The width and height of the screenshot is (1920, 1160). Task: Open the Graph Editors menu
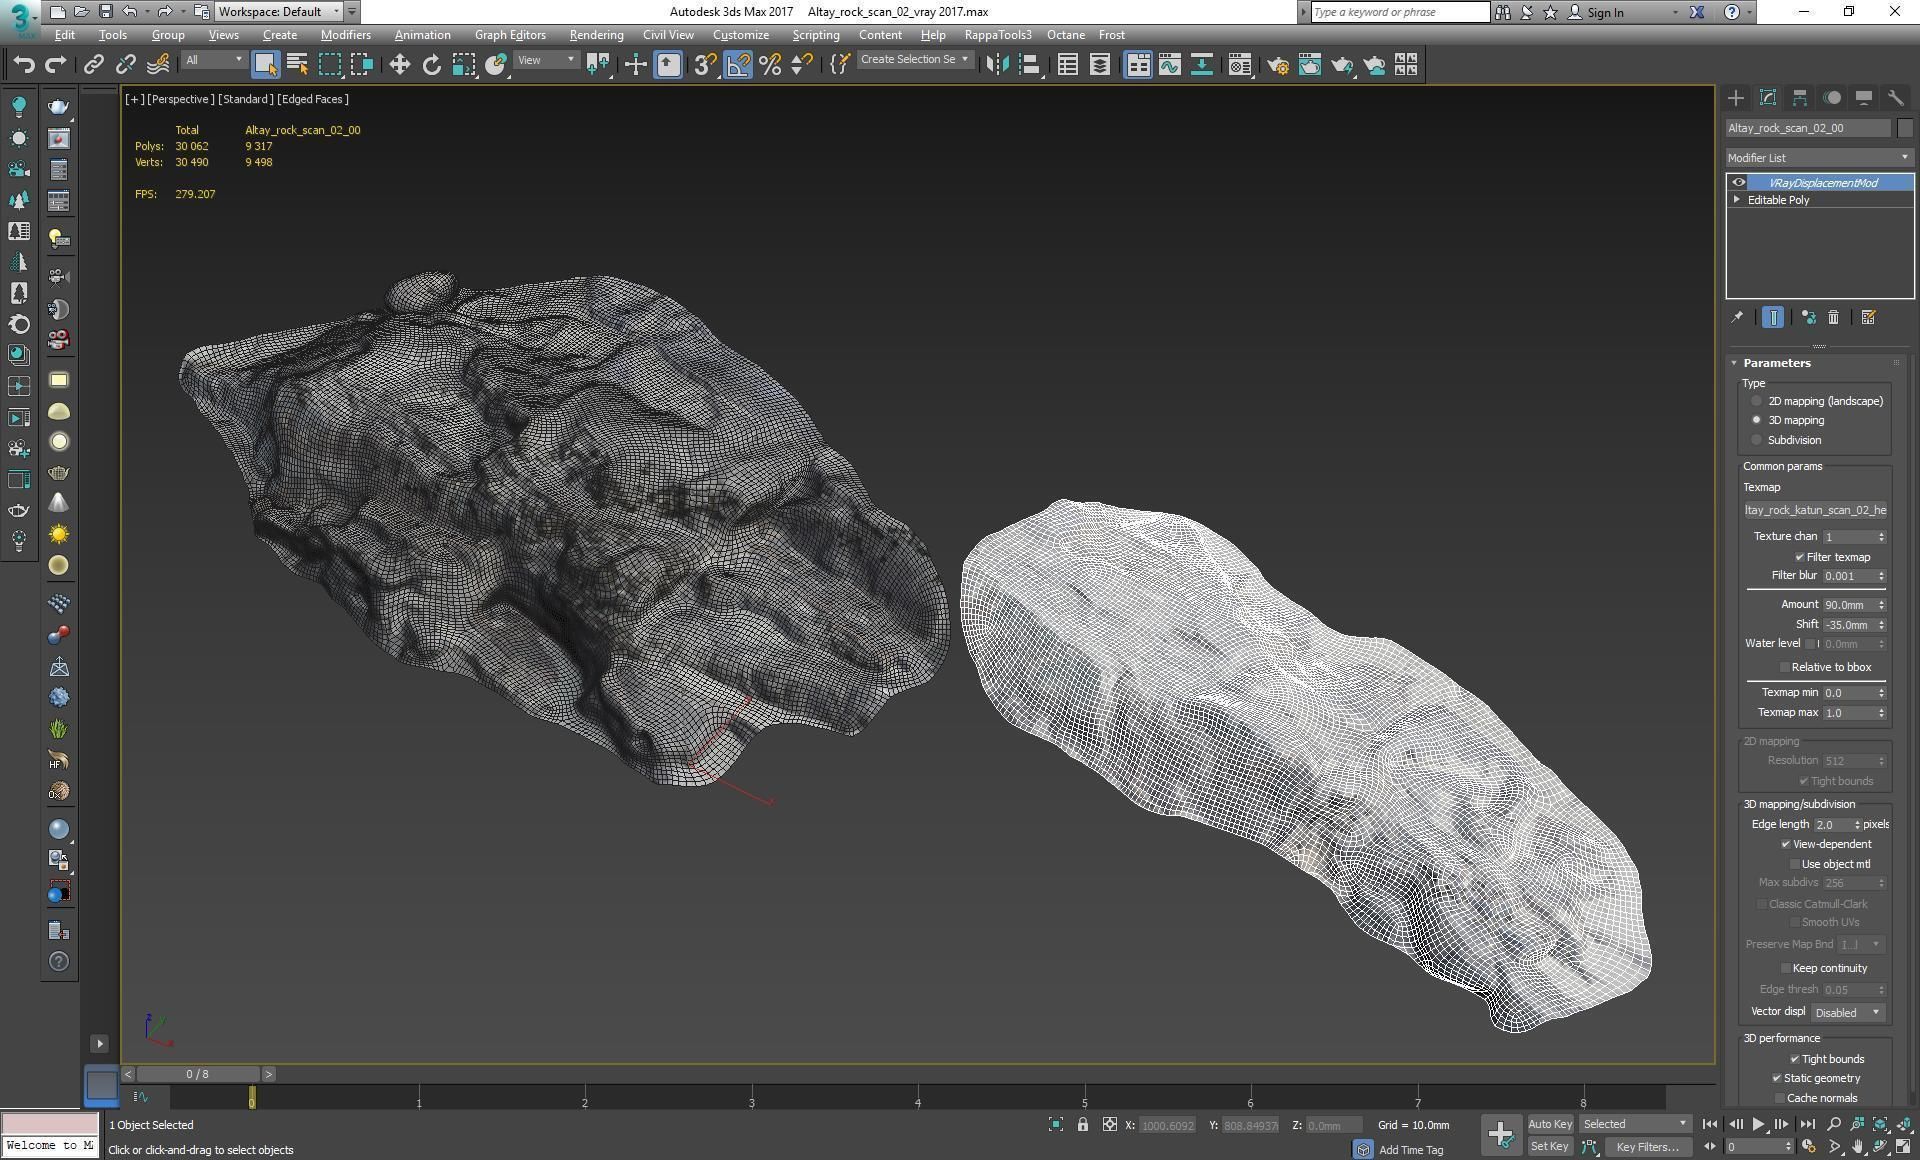pyautogui.click(x=510, y=35)
